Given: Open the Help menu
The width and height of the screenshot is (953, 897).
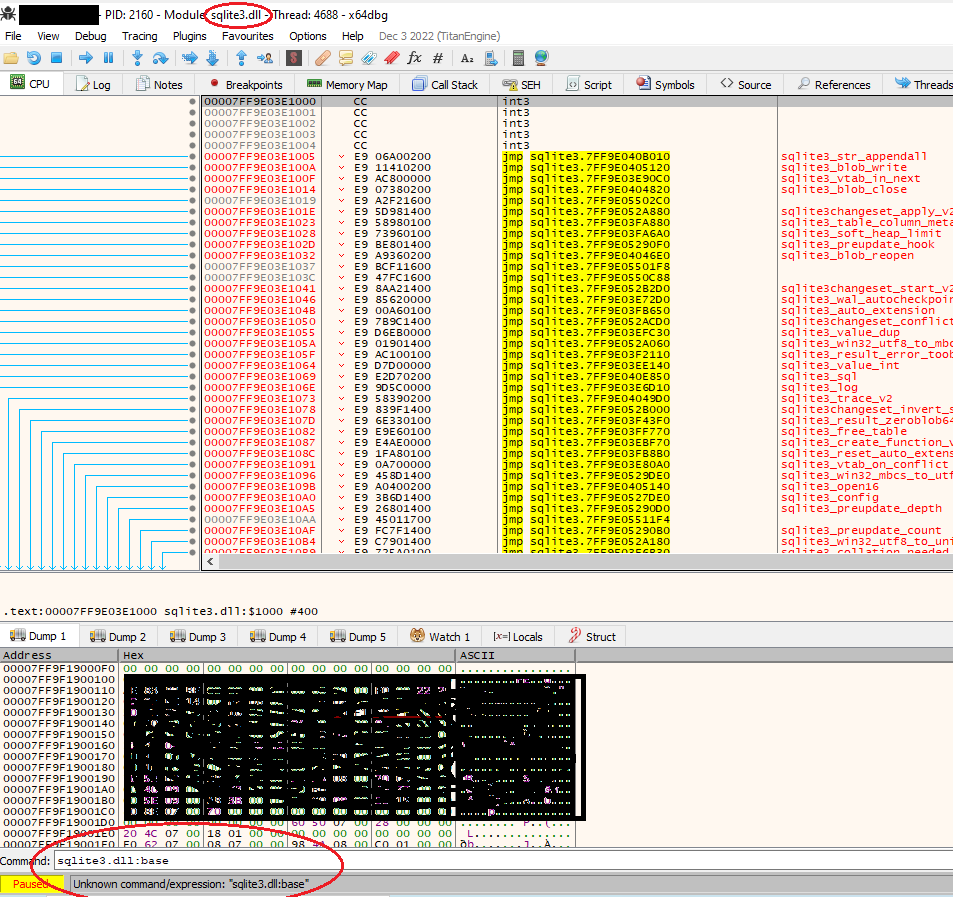Looking at the screenshot, I should [x=353, y=36].
